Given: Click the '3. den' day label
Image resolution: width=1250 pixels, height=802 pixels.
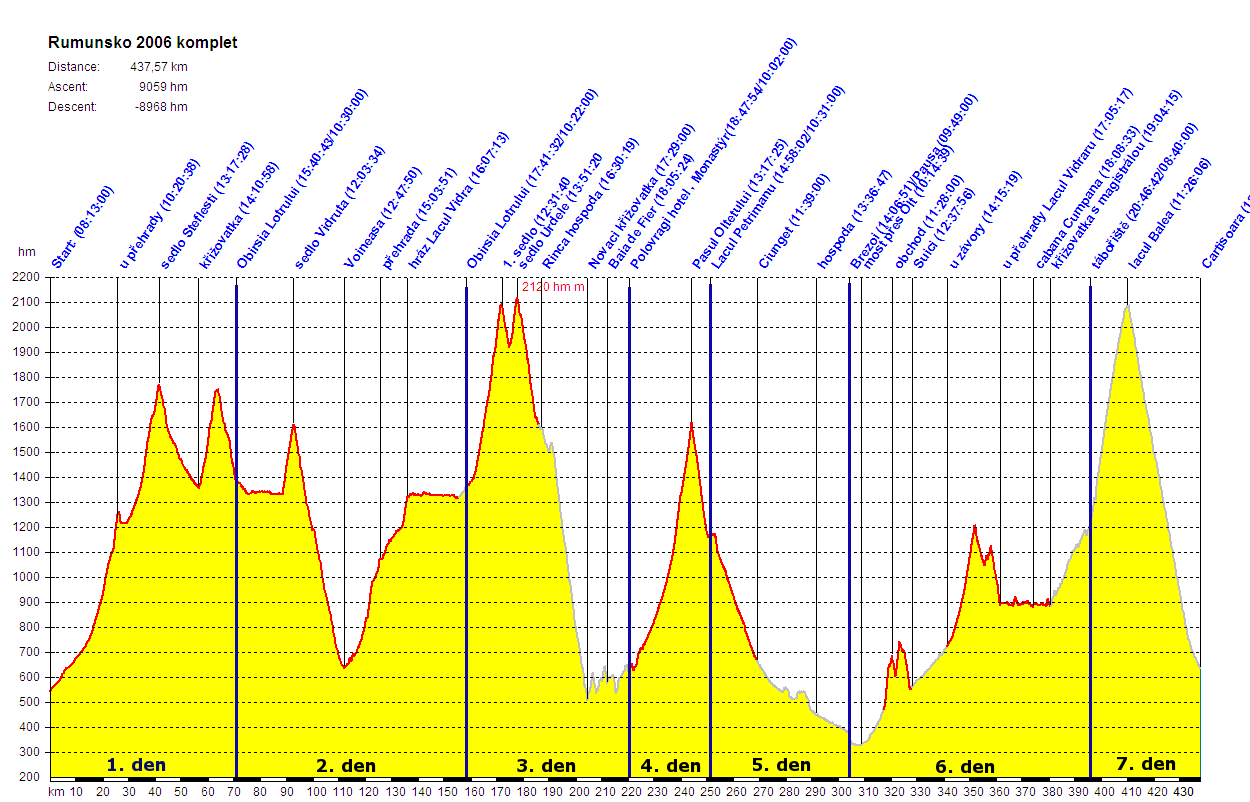Looking at the screenshot, I should 546,766.
